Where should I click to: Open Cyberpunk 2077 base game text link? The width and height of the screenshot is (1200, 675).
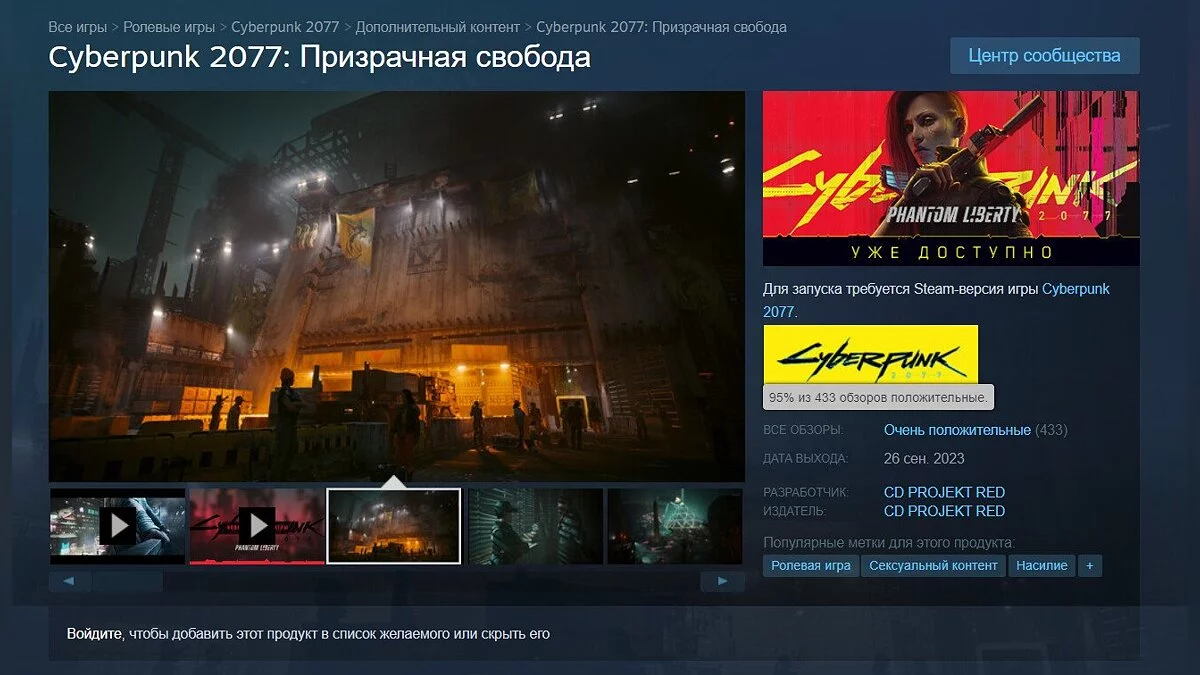point(936,300)
